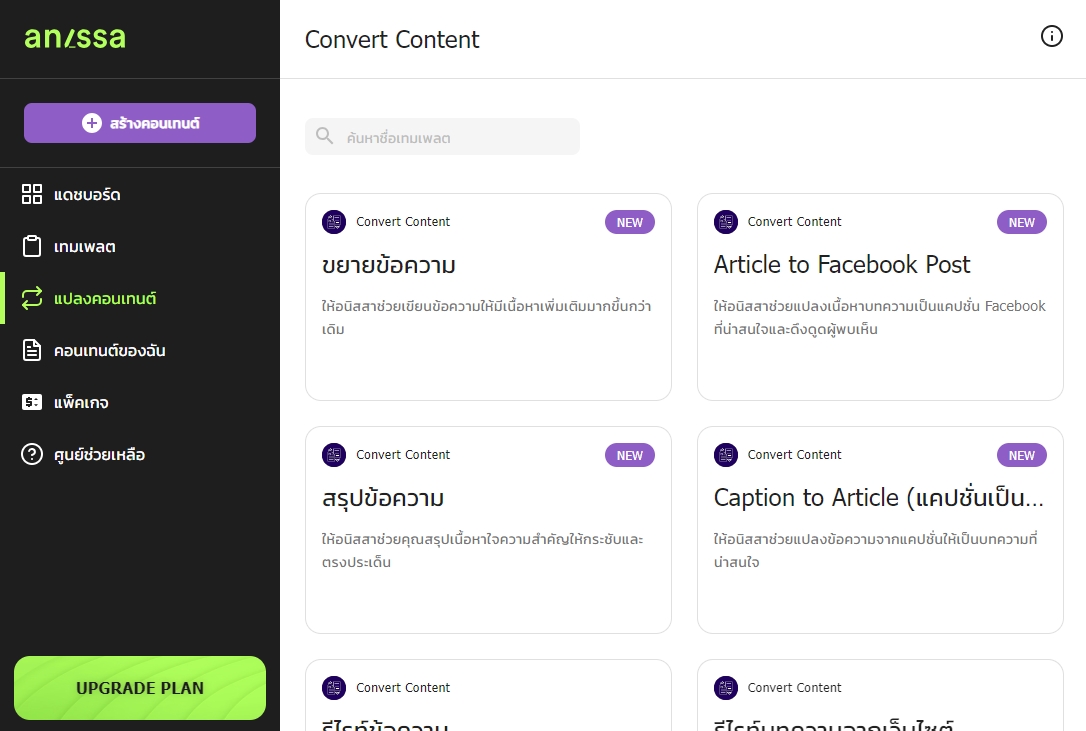Viewport: 1086px width, 731px height.
Task: Click the search magnifier icon
Action: coord(324,135)
